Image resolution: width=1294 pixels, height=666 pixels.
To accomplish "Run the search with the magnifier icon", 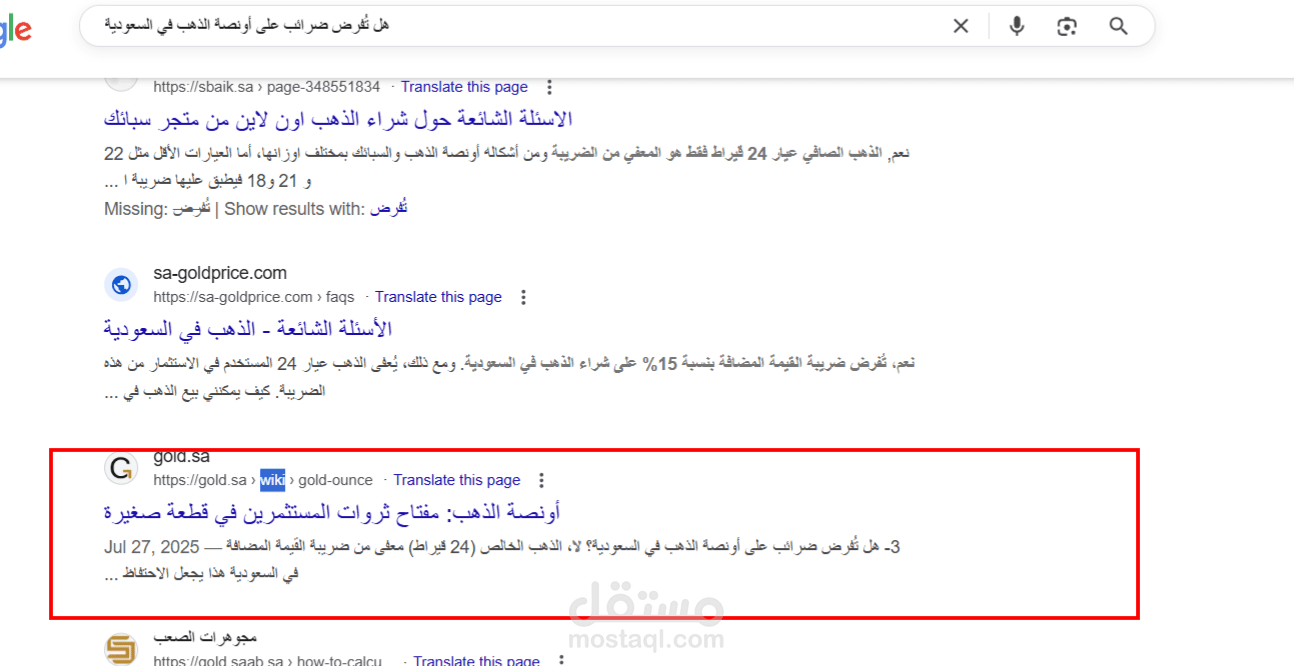I will pos(1118,26).
